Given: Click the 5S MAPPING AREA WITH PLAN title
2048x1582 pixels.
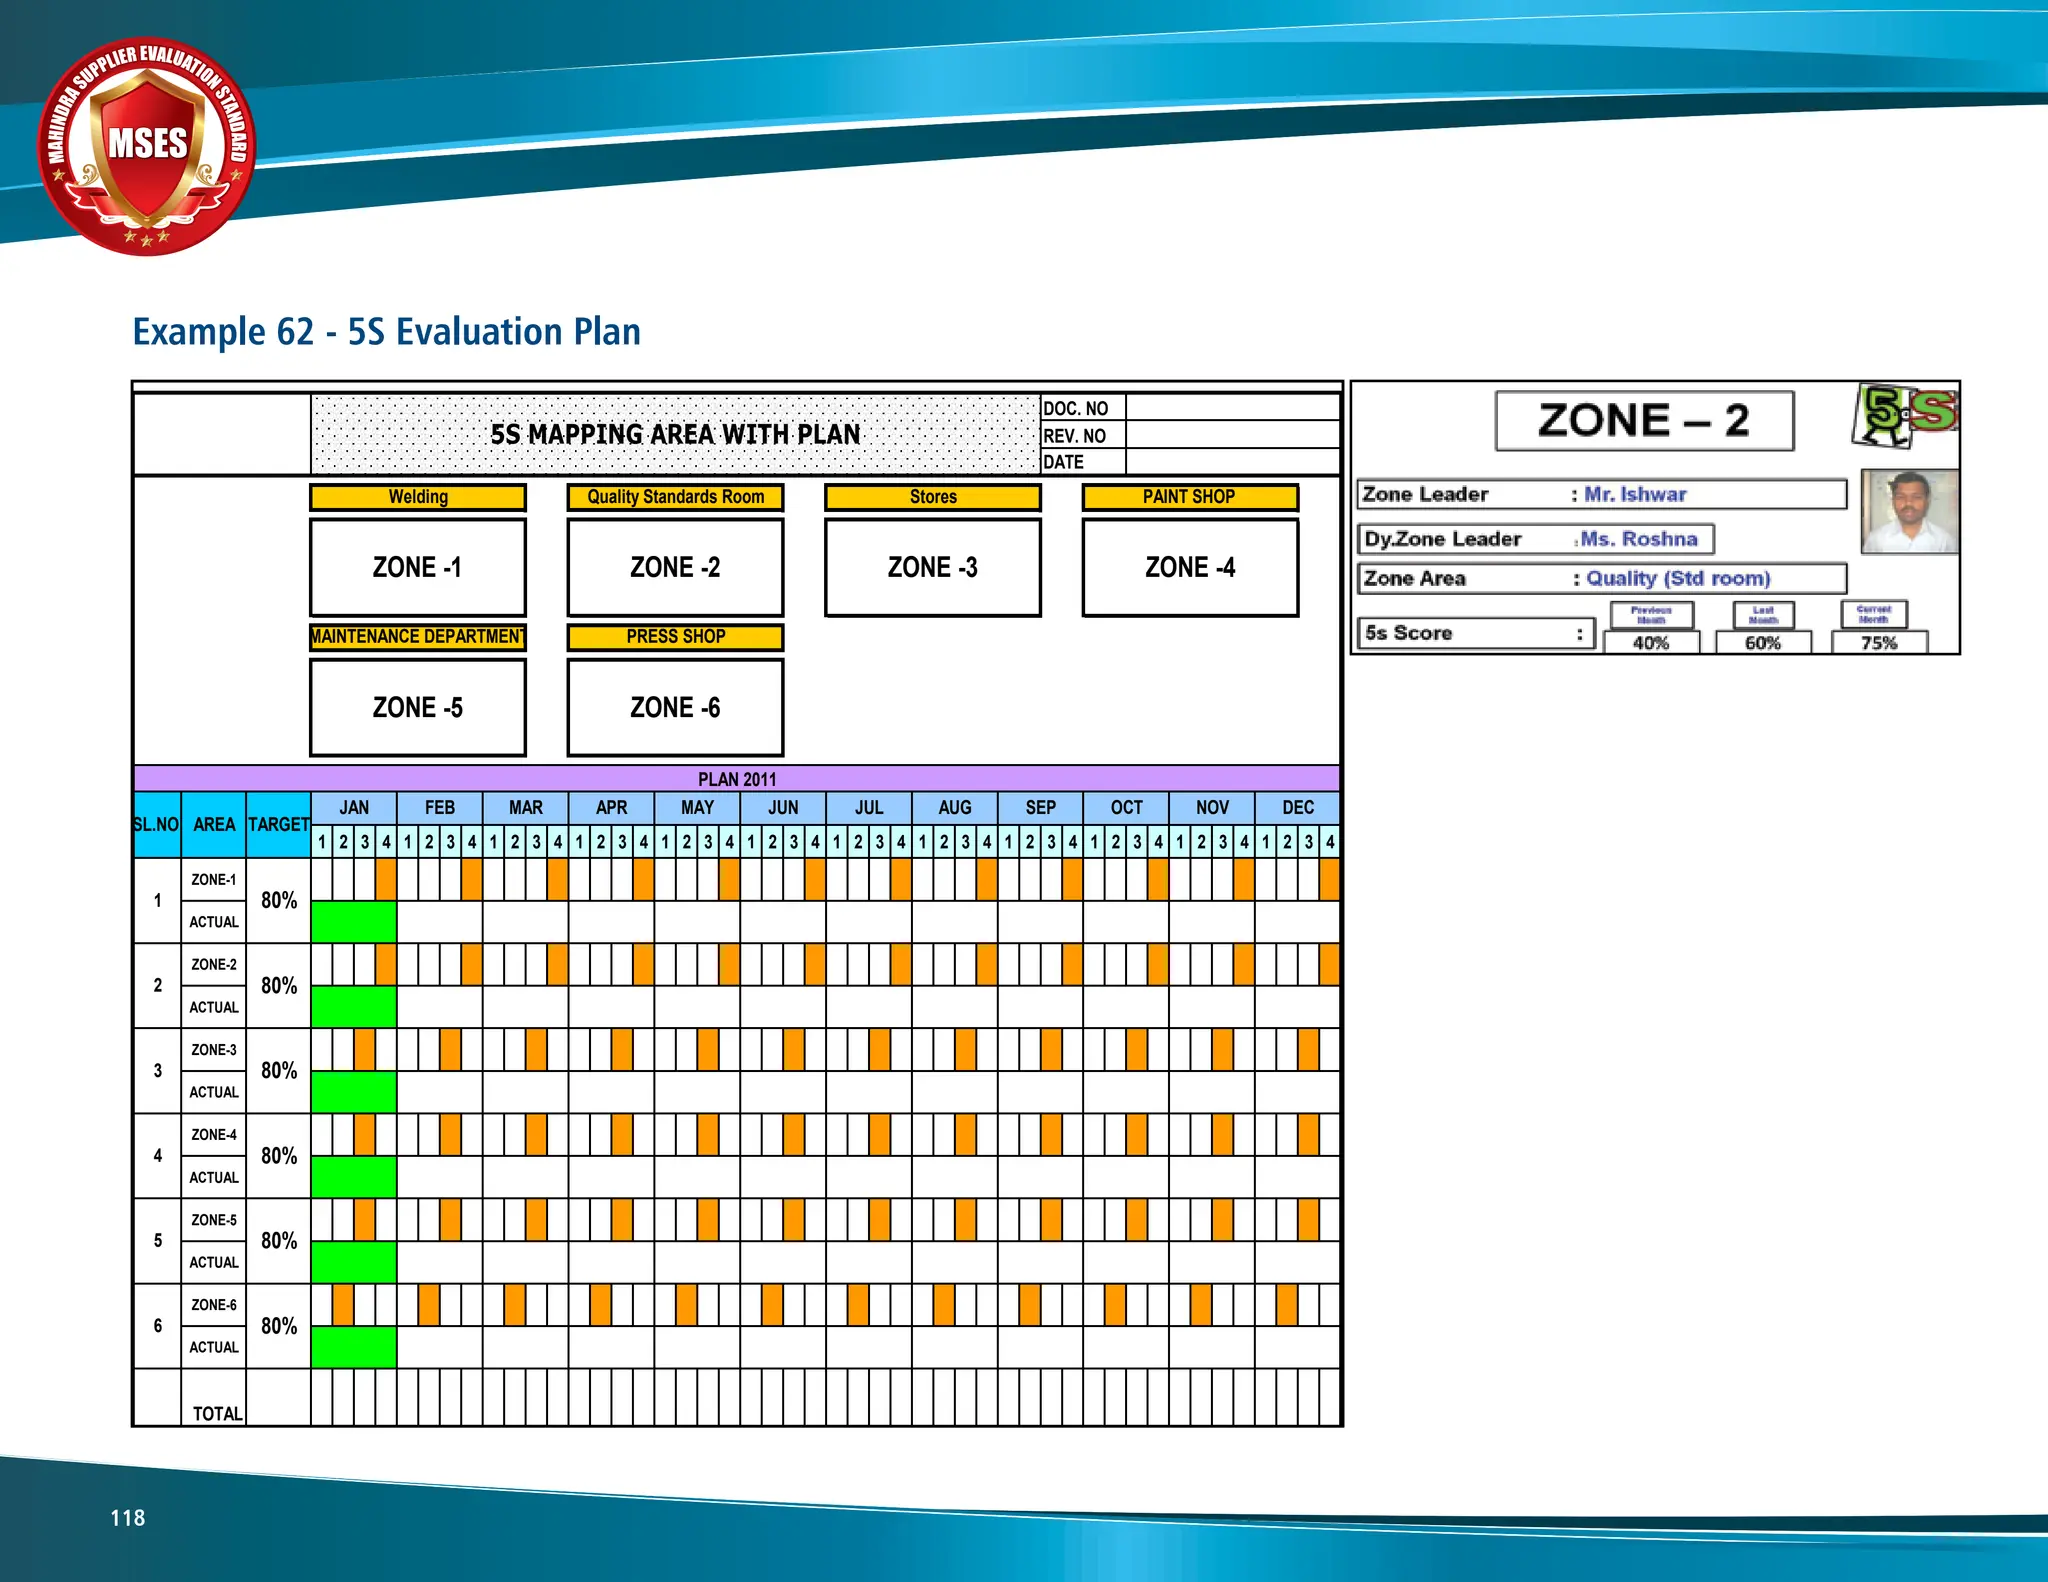Looking at the screenshot, I should (675, 434).
